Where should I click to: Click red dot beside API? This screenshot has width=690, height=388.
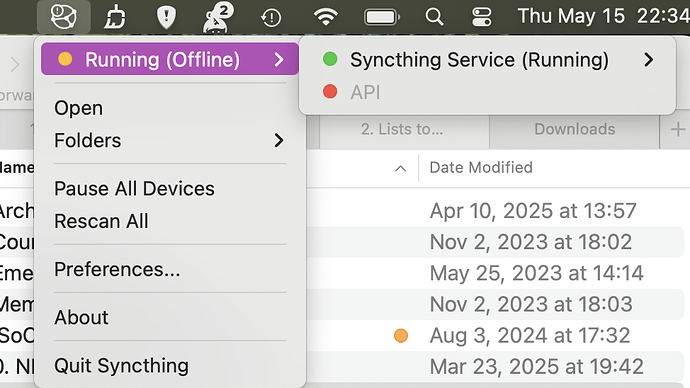pos(330,92)
